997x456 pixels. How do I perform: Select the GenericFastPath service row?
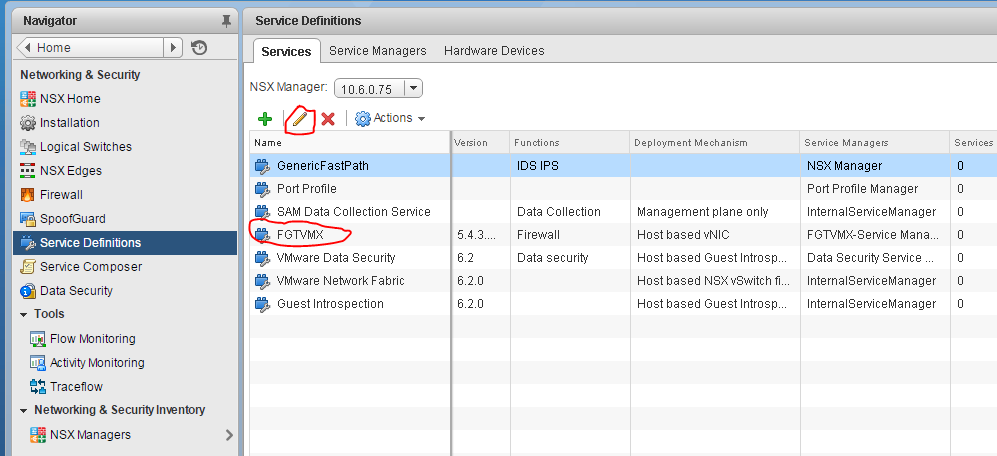623,166
